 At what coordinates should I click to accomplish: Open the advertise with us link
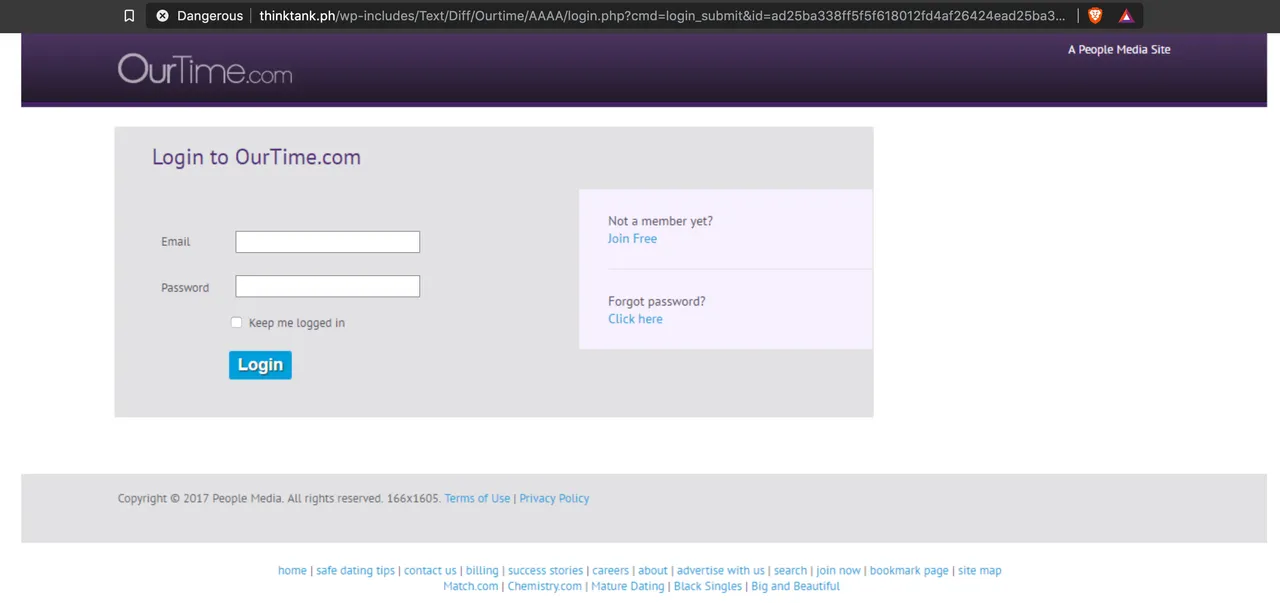(x=721, y=571)
